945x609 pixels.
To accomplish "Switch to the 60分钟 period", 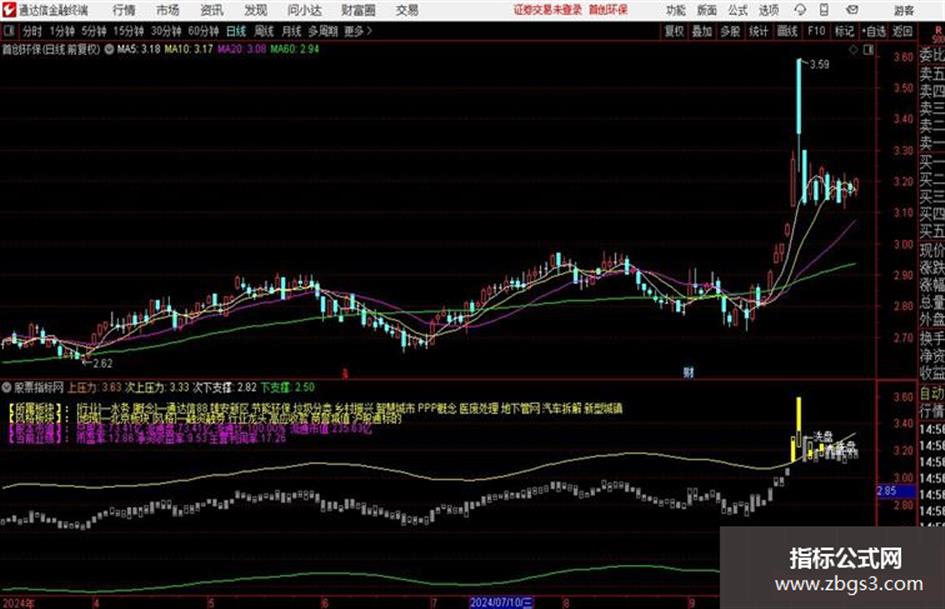I will pos(203,31).
